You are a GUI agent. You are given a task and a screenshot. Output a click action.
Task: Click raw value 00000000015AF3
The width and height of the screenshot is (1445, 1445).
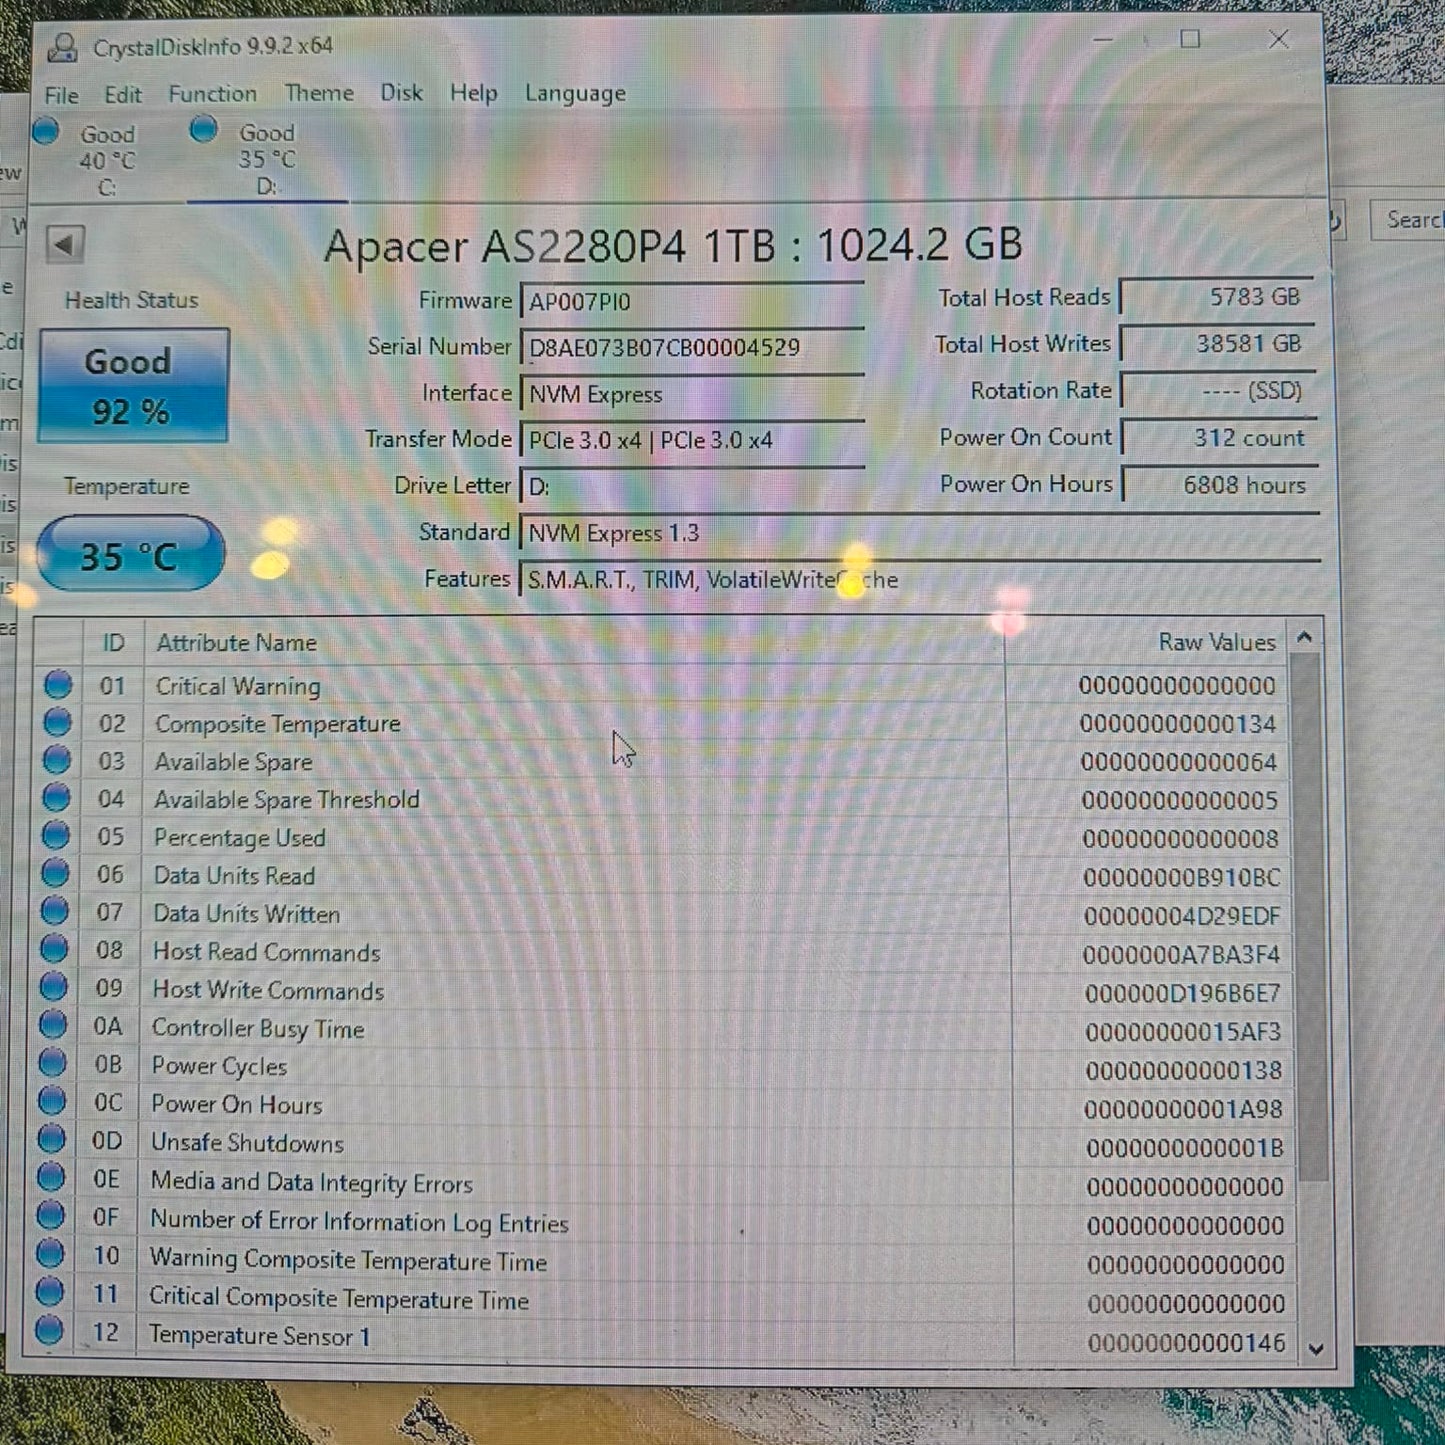coord(1183,1032)
